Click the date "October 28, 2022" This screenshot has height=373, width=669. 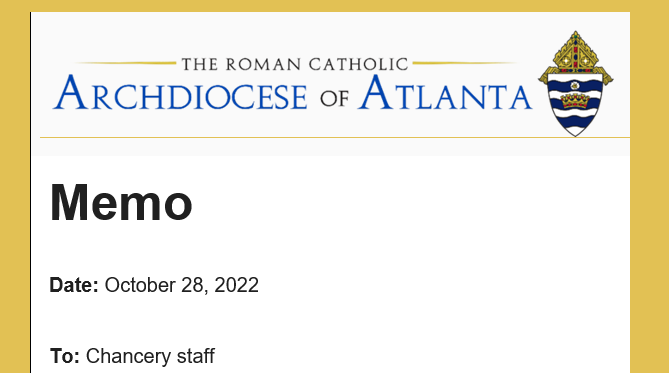coord(182,285)
